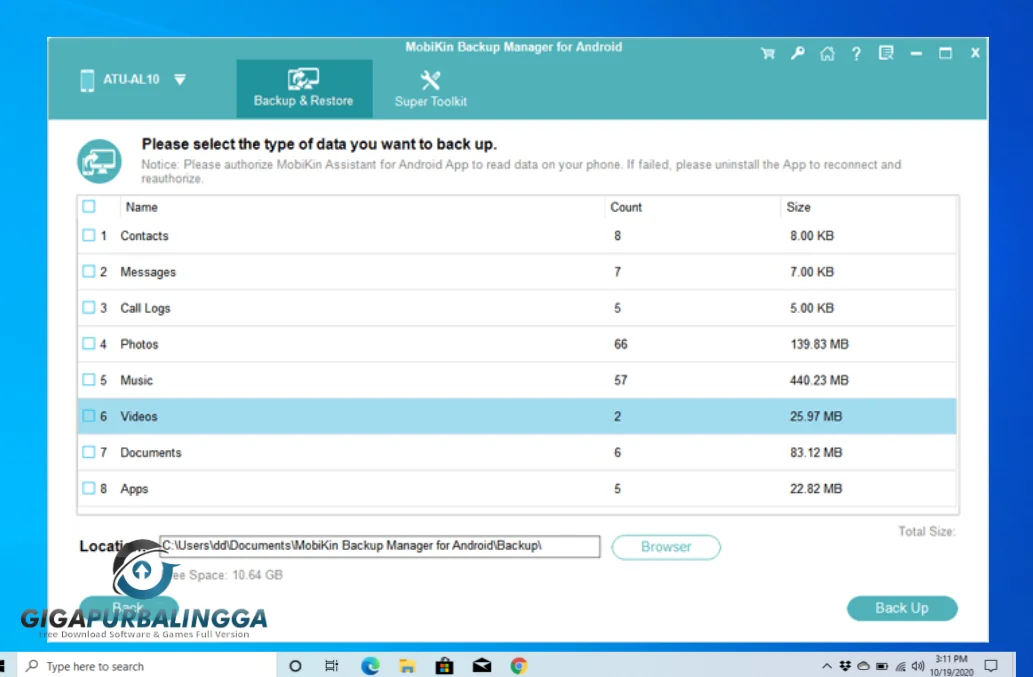This screenshot has width=1033, height=677.
Task: Click the ATU-AL10 phone device icon
Action: pos(87,80)
